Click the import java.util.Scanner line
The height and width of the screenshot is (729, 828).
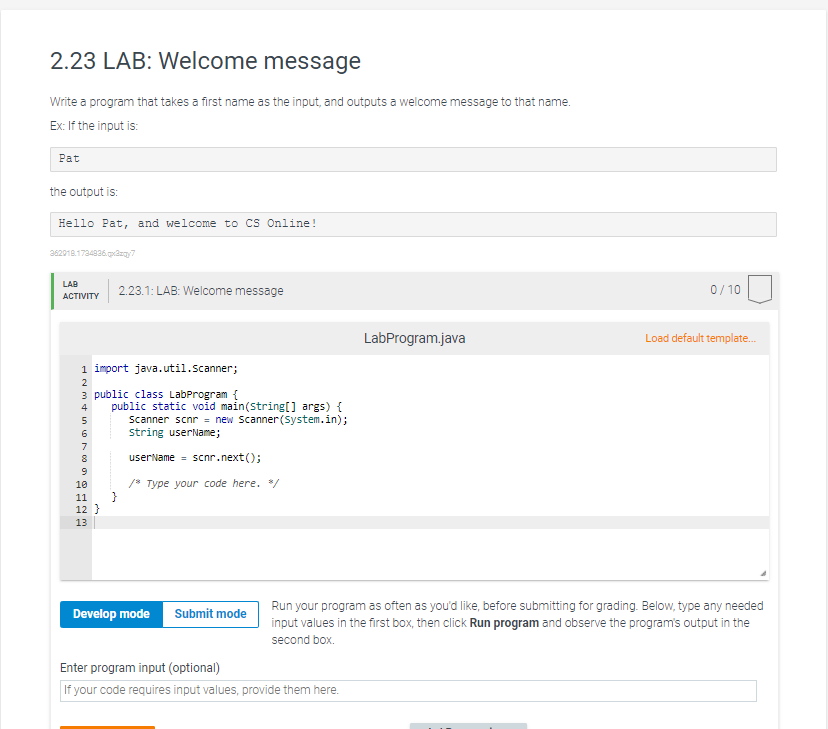tap(166, 368)
